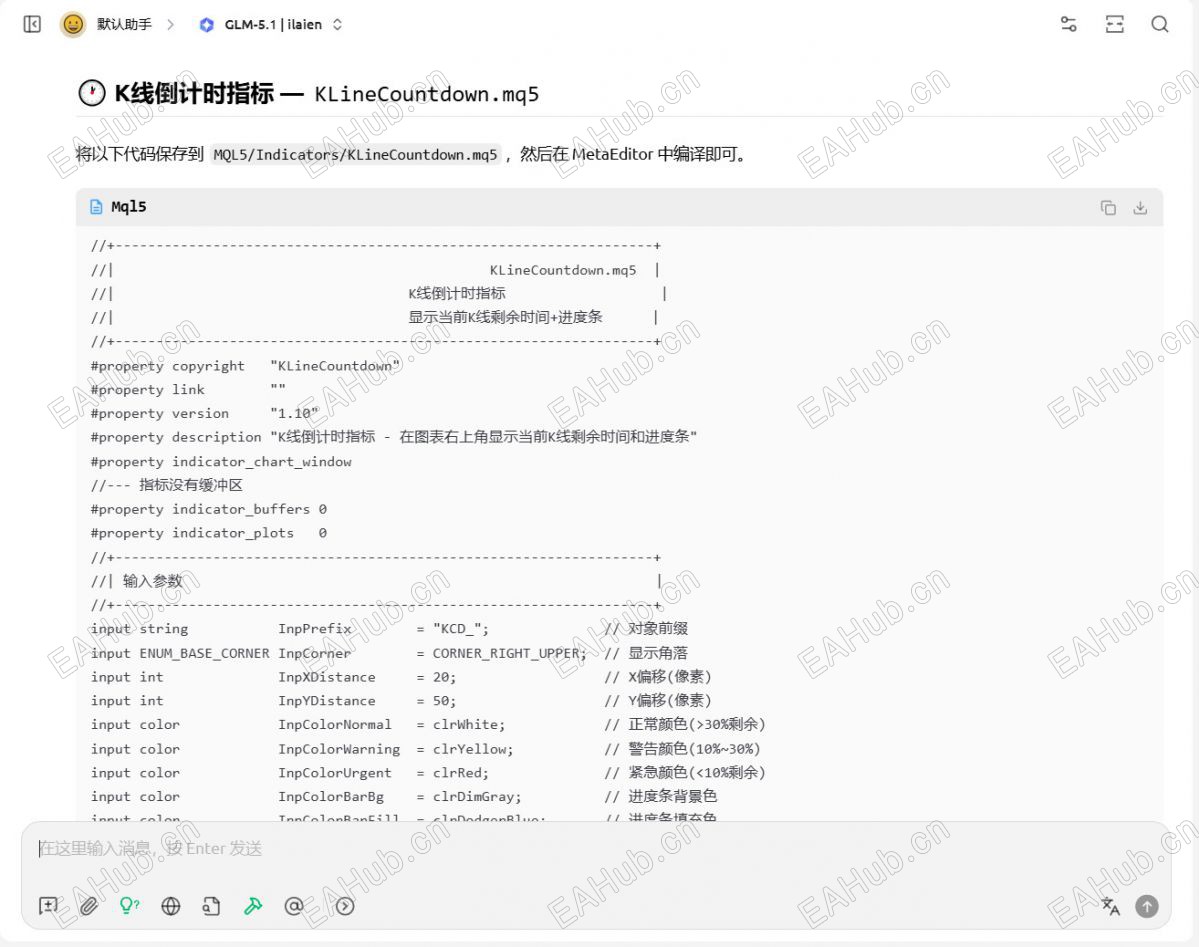Click the InpColorWarning parameter name
Image resolution: width=1199 pixels, height=947 pixels.
(x=339, y=749)
